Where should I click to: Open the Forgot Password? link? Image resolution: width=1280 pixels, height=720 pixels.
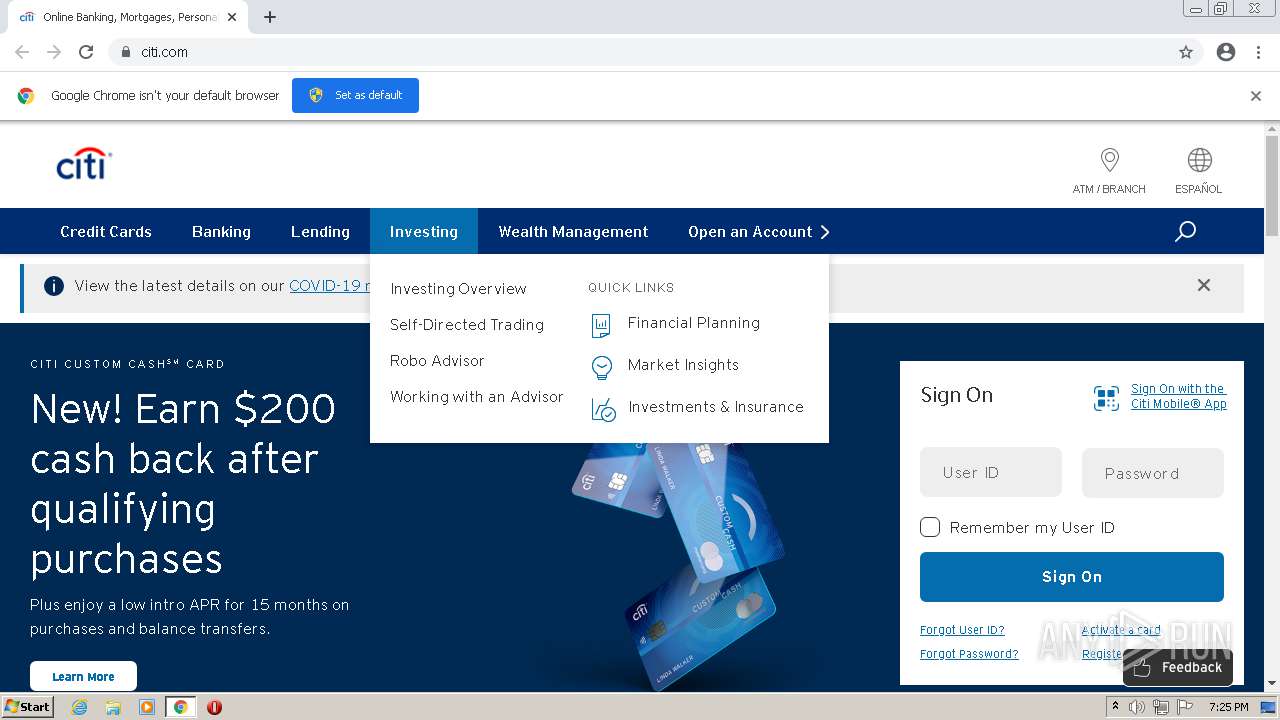(x=969, y=654)
